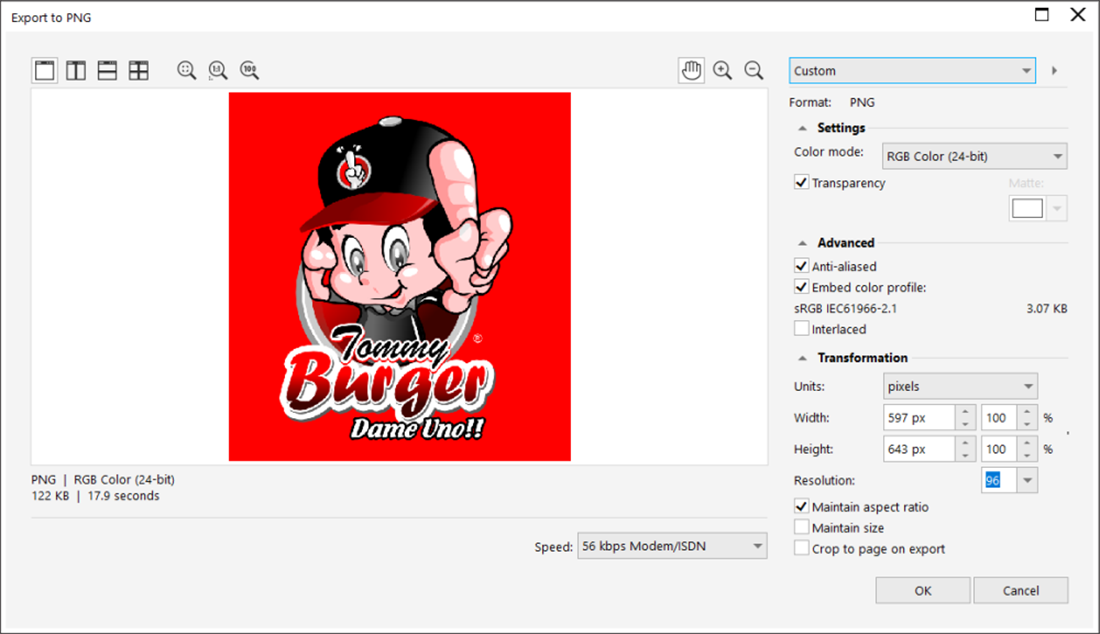Collapse the Advanced section
1100x634 pixels.
[803, 243]
